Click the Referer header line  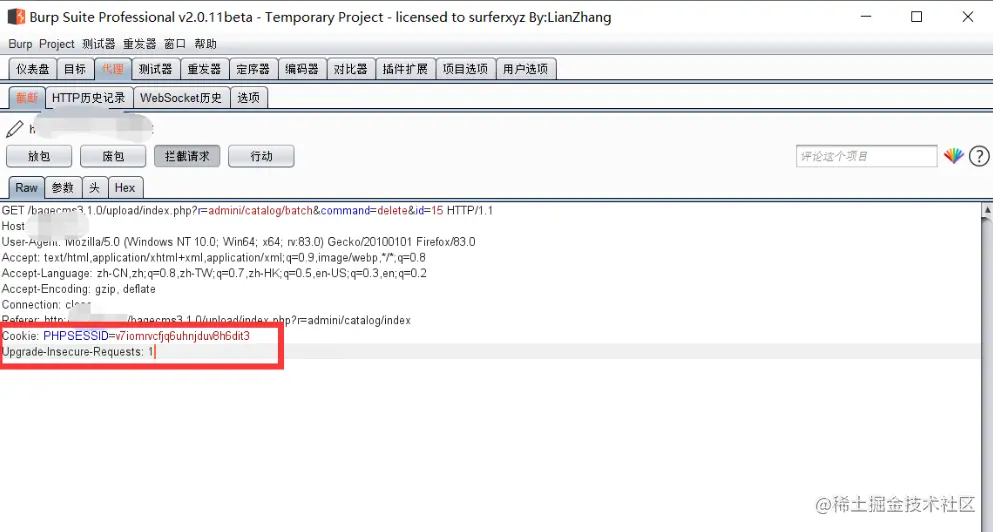pos(206,320)
